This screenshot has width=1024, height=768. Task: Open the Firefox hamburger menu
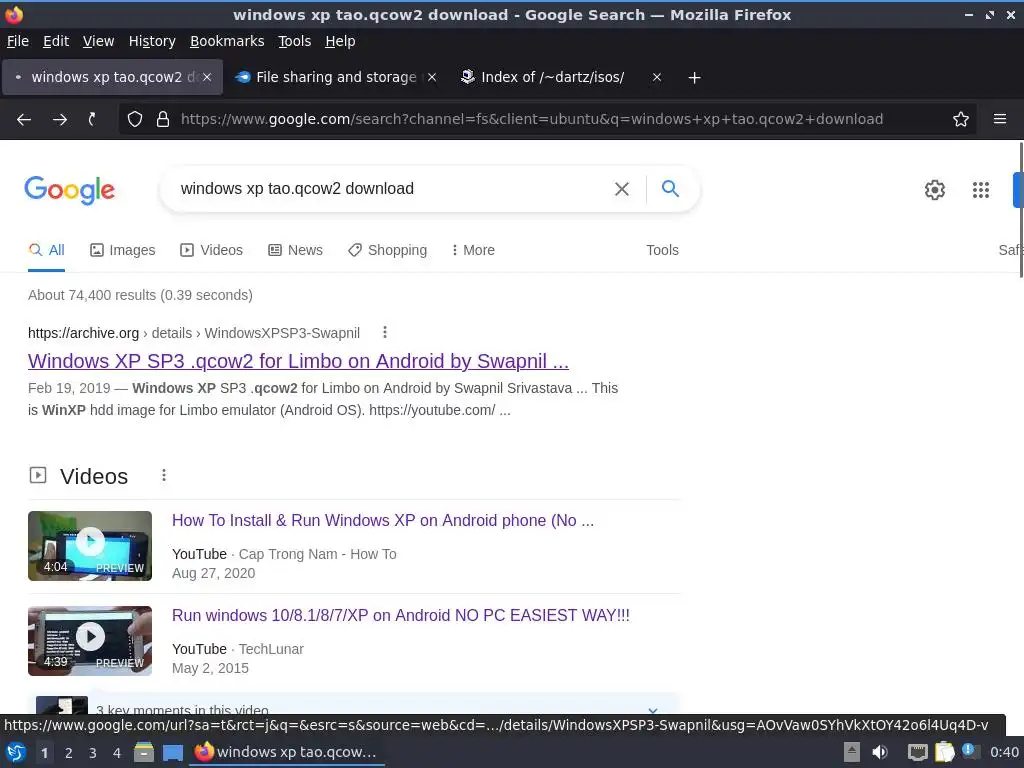point(1000,119)
